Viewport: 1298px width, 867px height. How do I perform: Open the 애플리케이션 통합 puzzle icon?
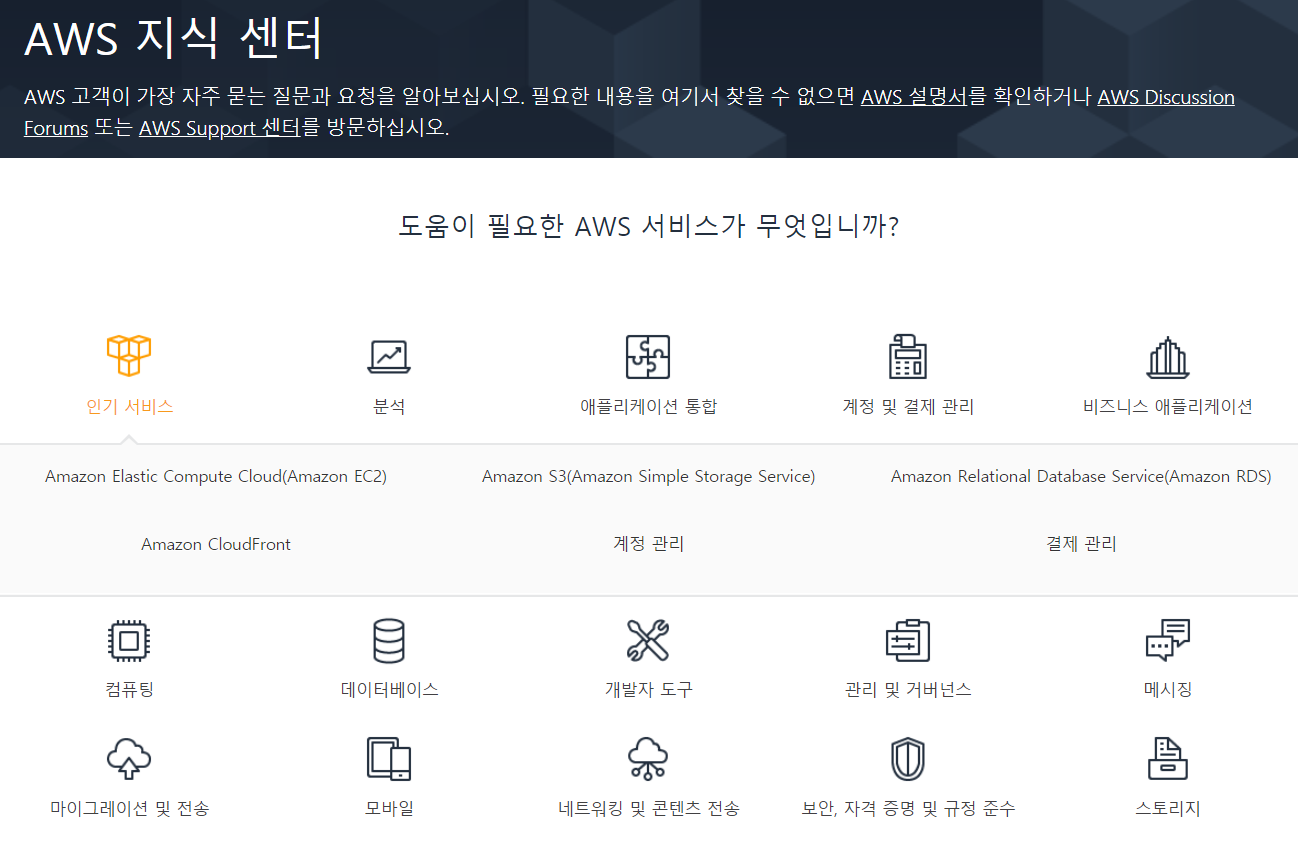coord(648,356)
